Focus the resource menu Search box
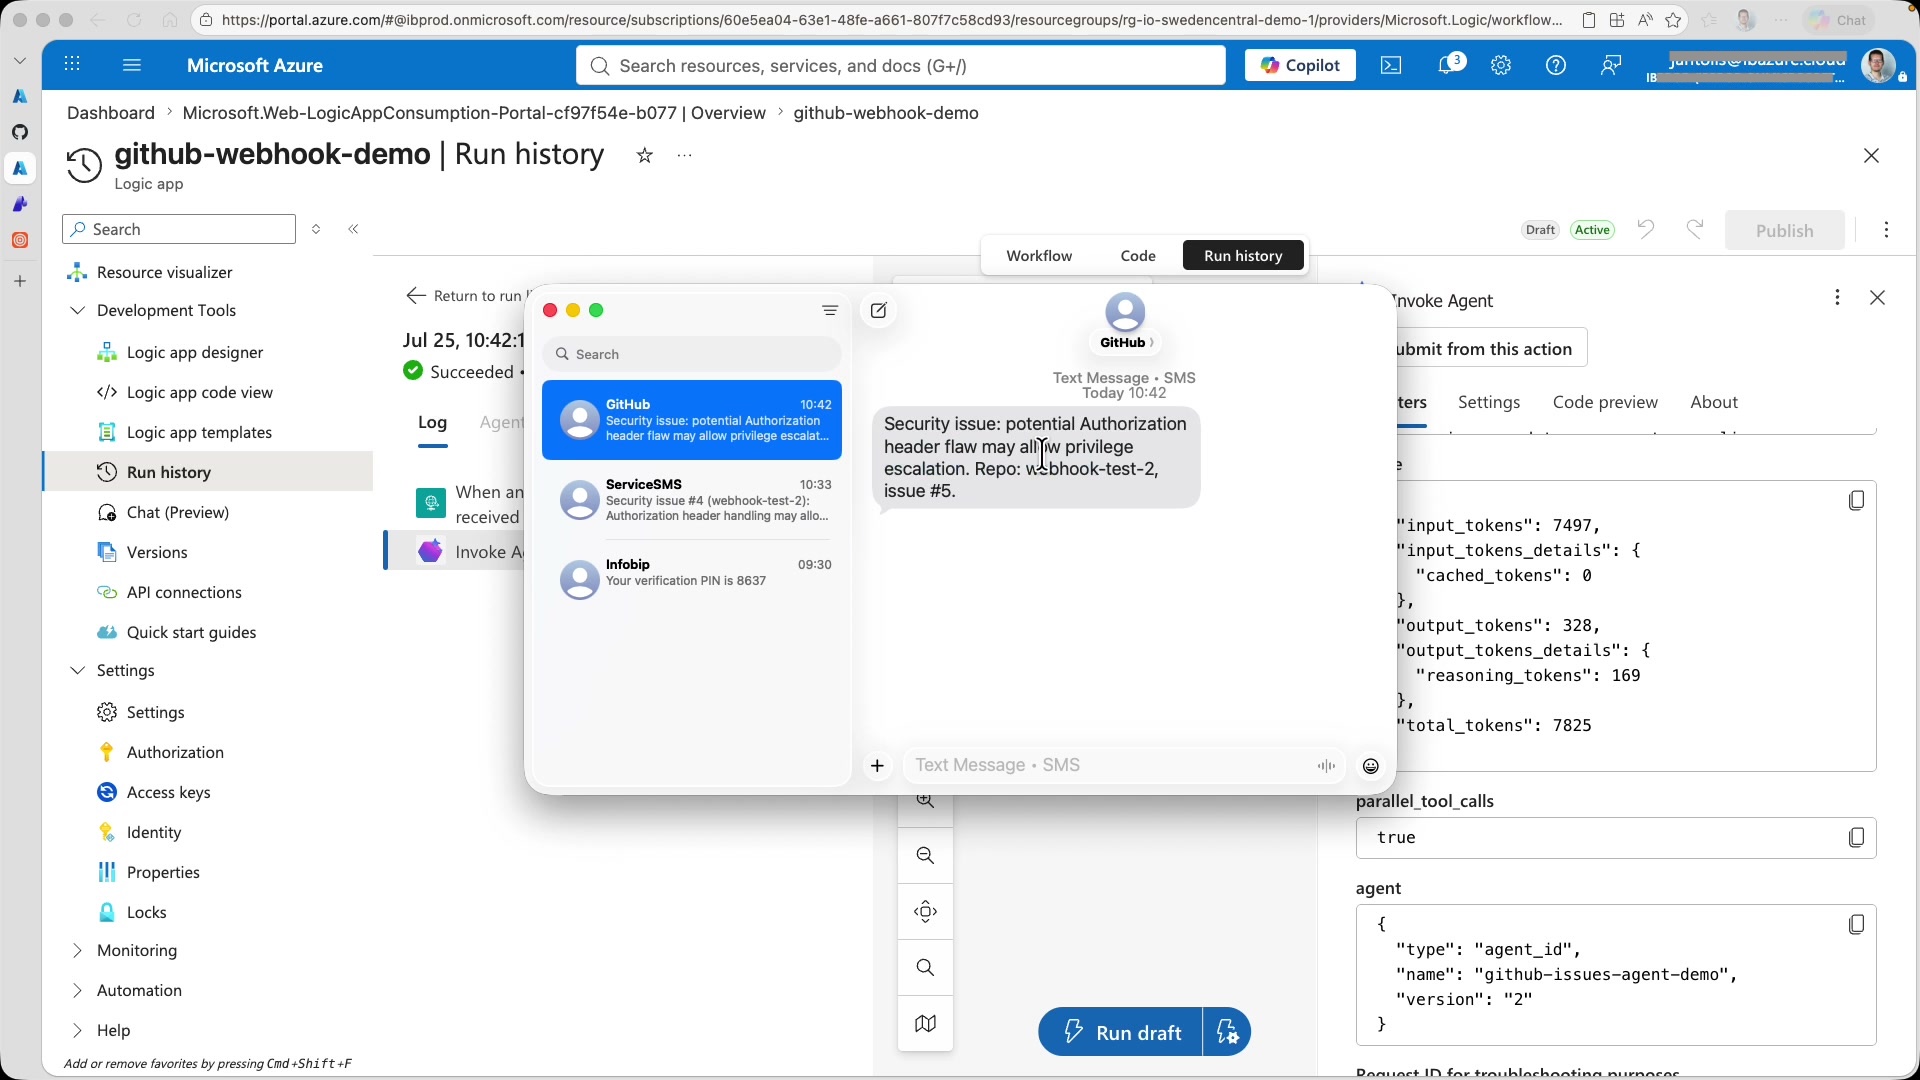 (179, 229)
